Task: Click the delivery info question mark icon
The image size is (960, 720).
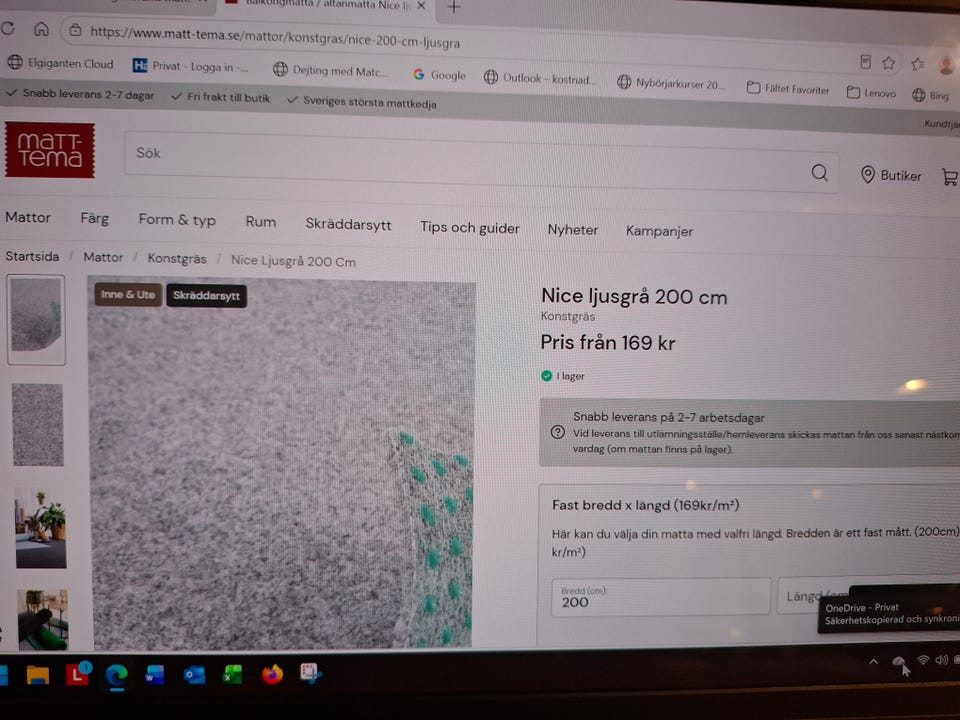Action: pos(557,432)
